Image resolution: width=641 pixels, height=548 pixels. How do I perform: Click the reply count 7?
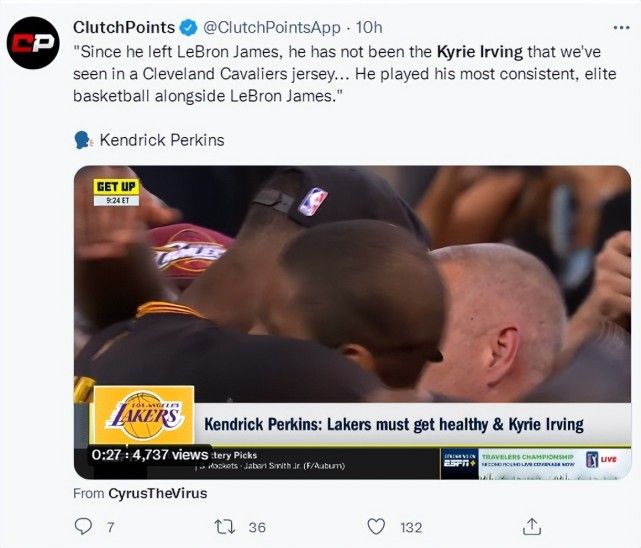[110, 527]
